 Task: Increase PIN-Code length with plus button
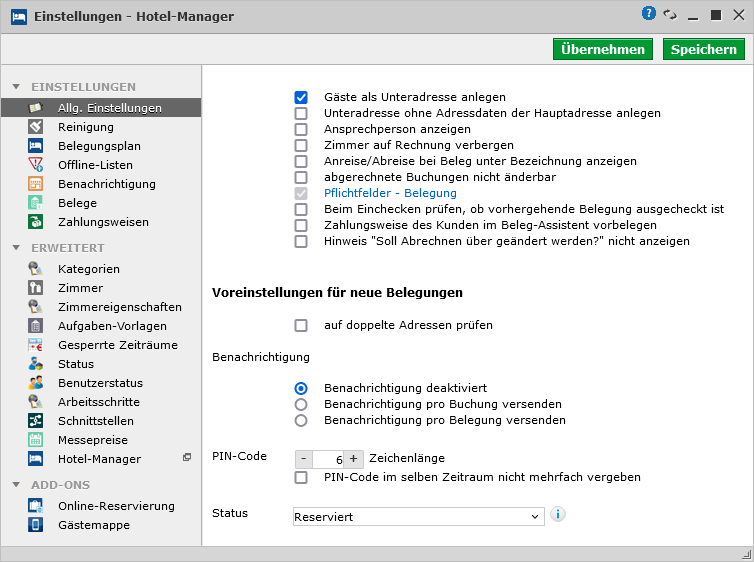[353, 459]
